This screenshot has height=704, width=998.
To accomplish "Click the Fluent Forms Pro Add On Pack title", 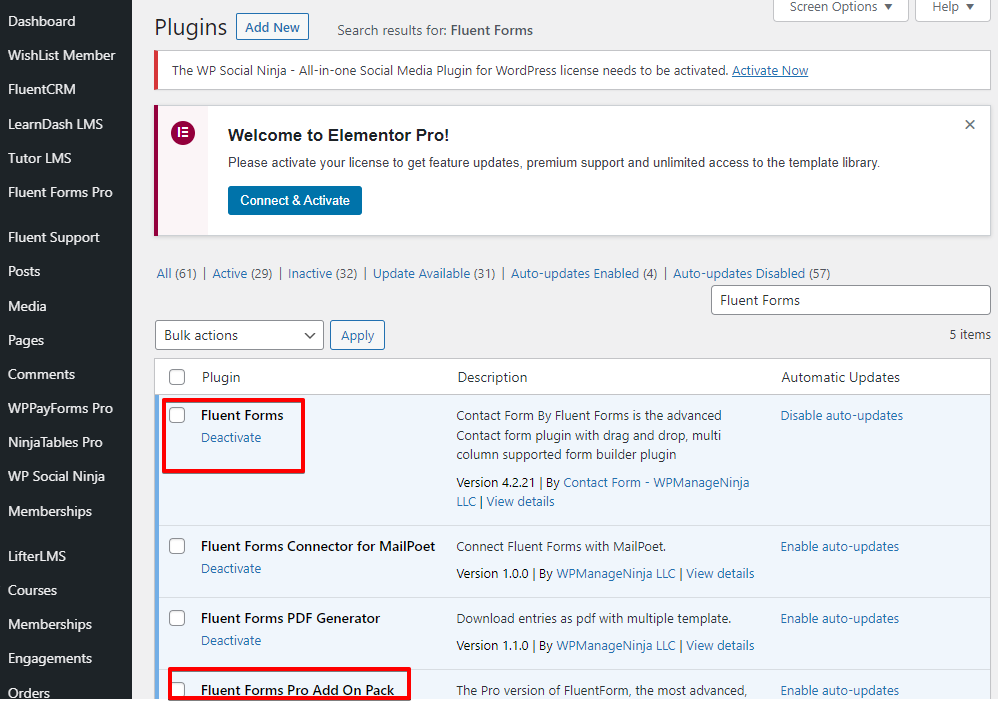I will pos(297,690).
